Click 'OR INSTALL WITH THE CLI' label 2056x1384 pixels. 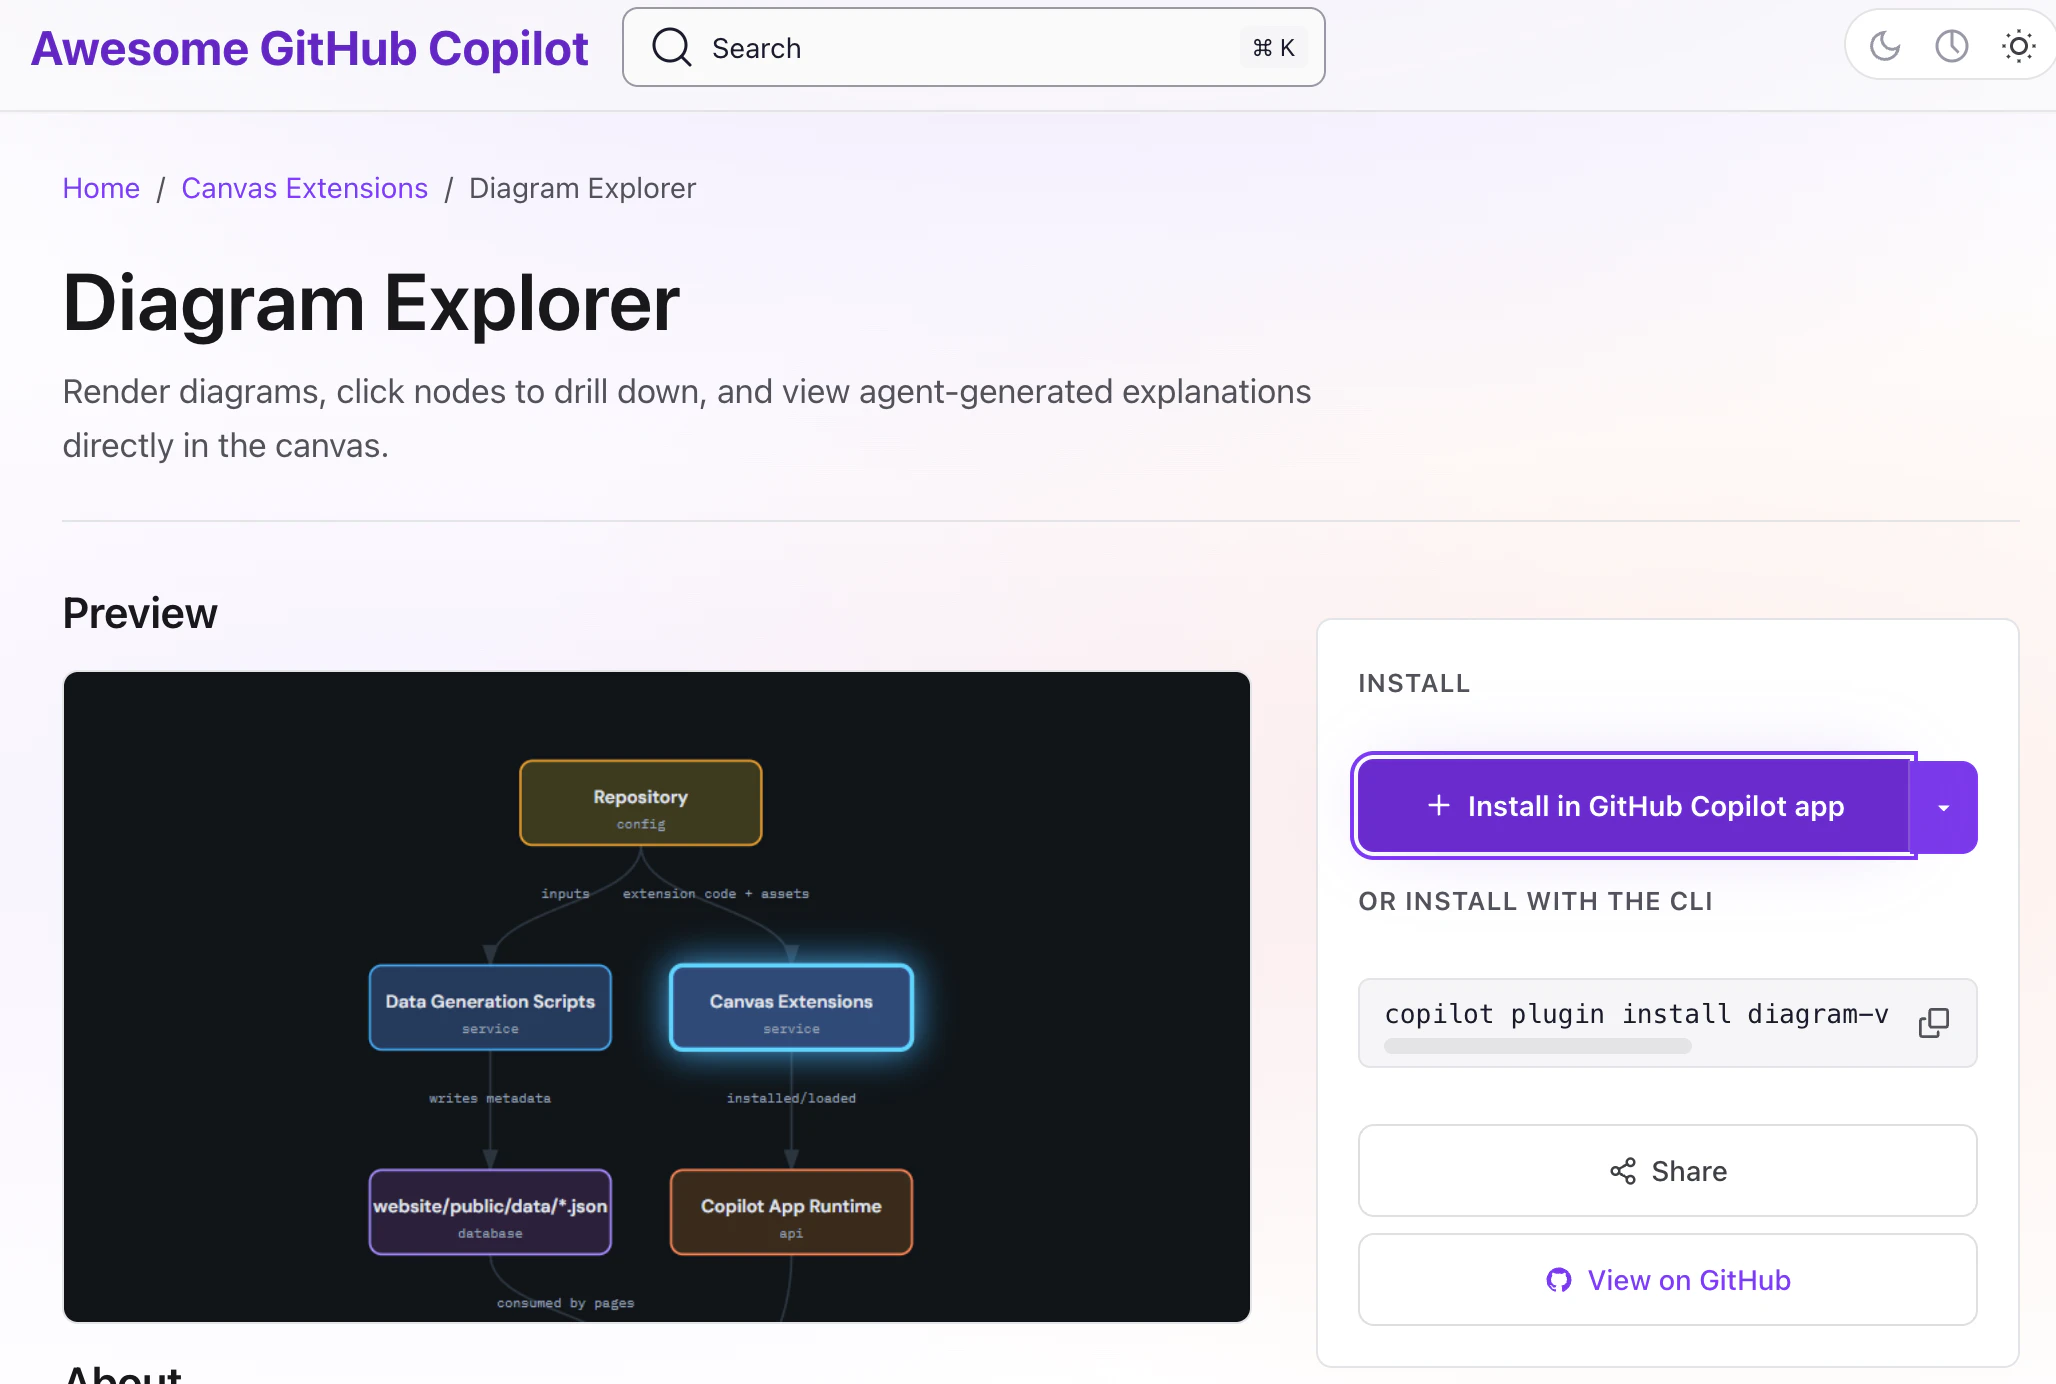(1535, 901)
